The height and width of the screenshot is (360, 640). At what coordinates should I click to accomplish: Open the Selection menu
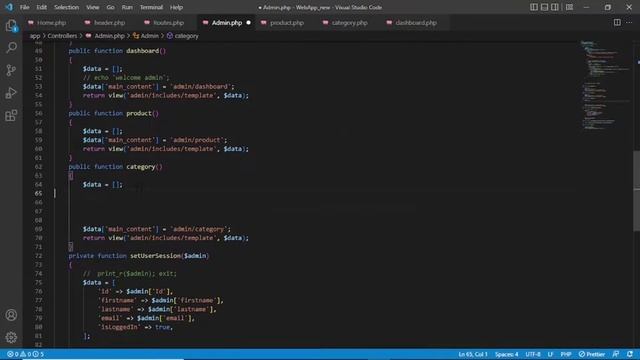click(x=67, y=7)
